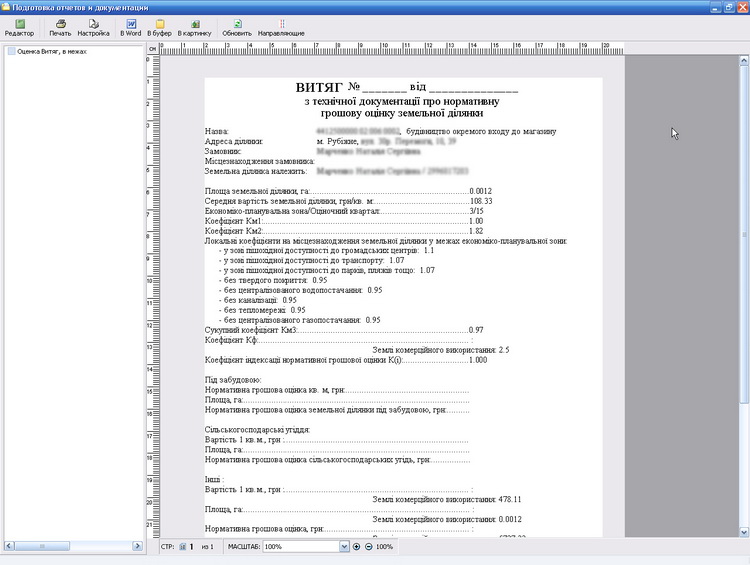Click the 'Під забудовою:' section heading
The width and height of the screenshot is (750, 565).
click(233, 380)
